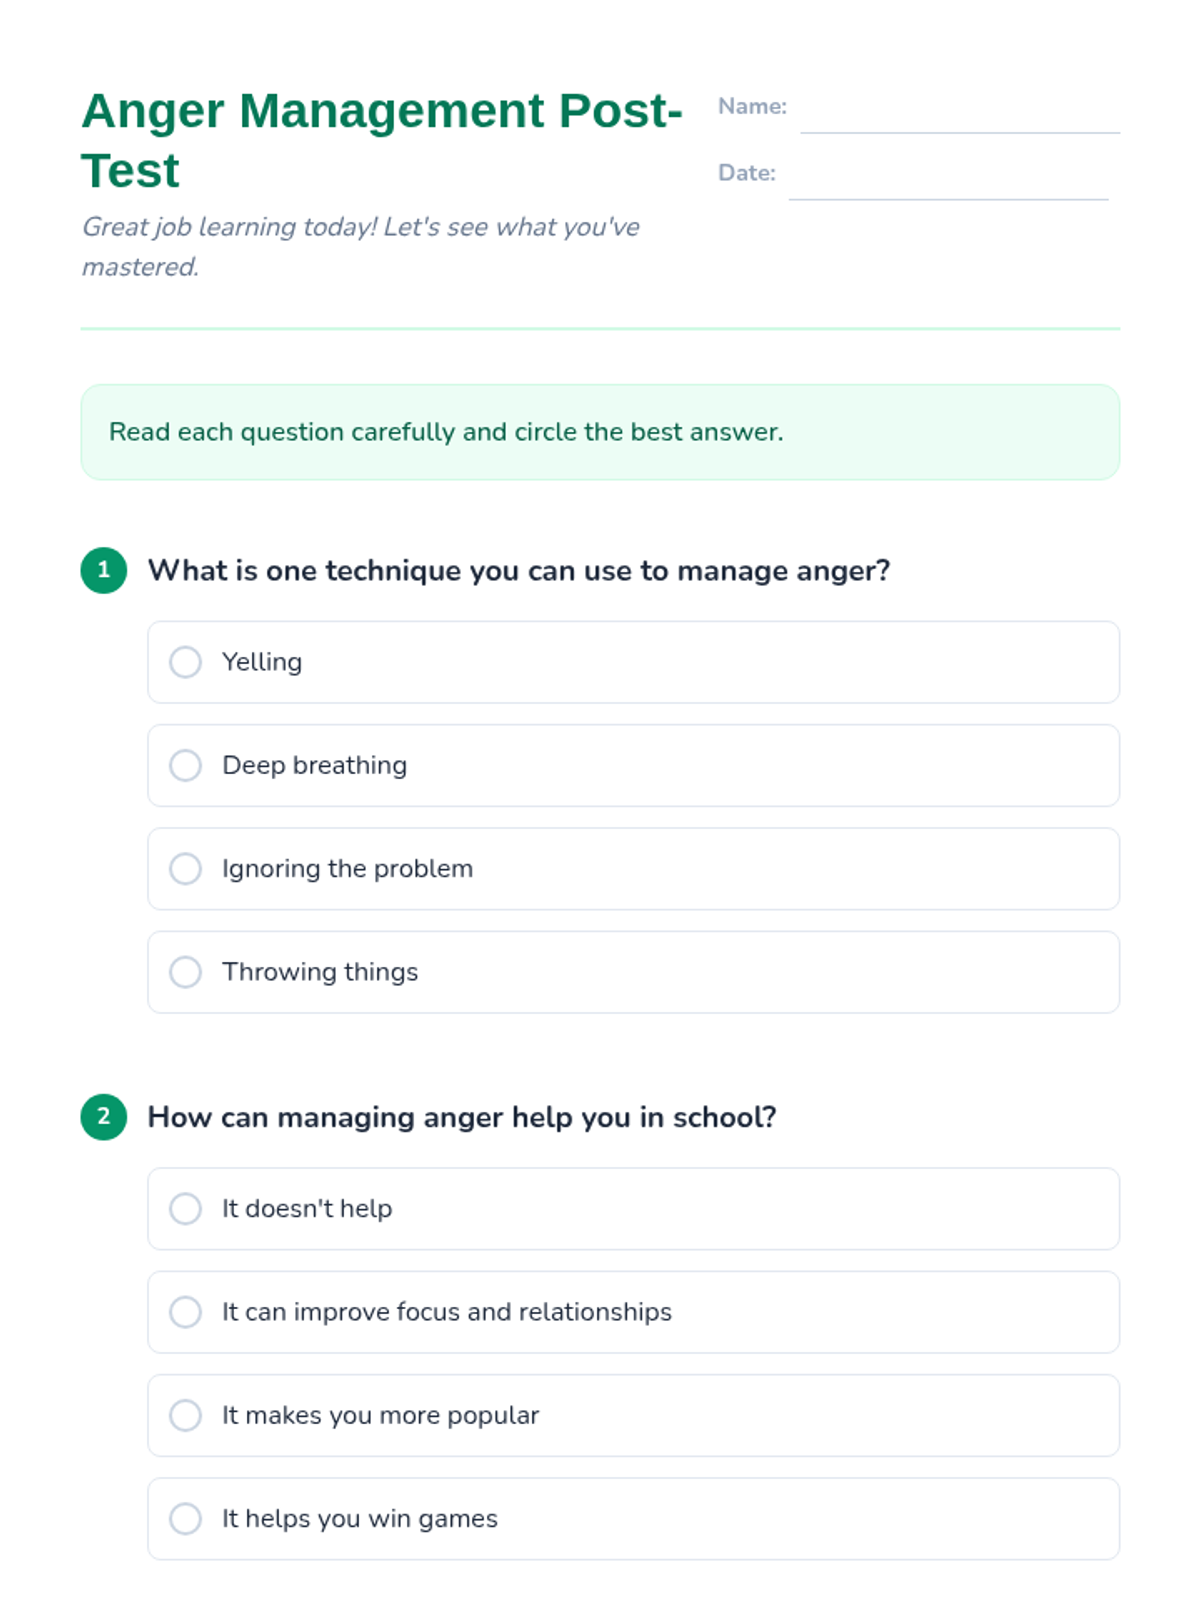This screenshot has height=1600, width=1200.
Task: Click the managing anger in school question text
Action: coord(461,1117)
